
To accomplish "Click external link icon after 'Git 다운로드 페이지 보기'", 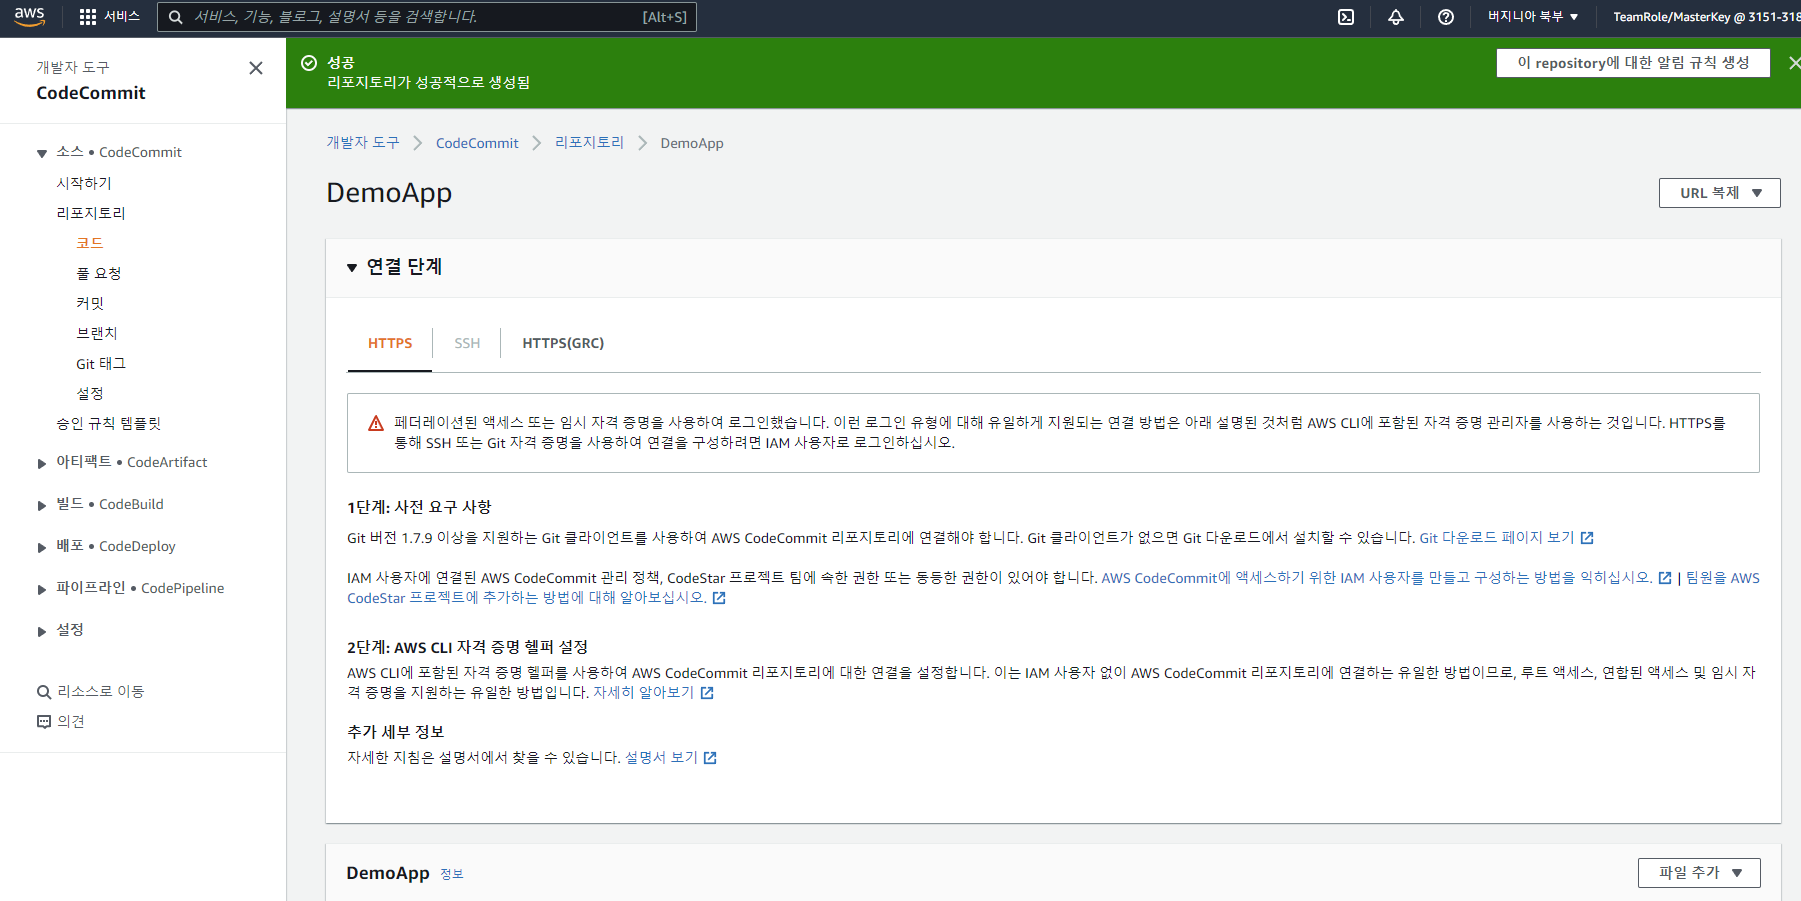I will [1587, 538].
